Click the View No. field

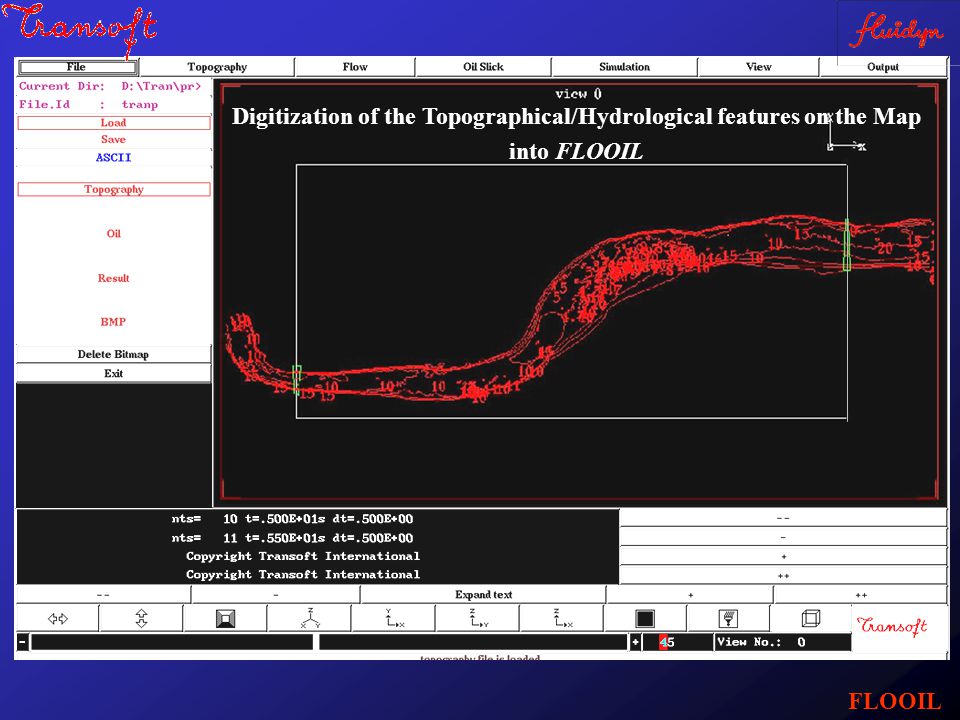[x=783, y=642]
